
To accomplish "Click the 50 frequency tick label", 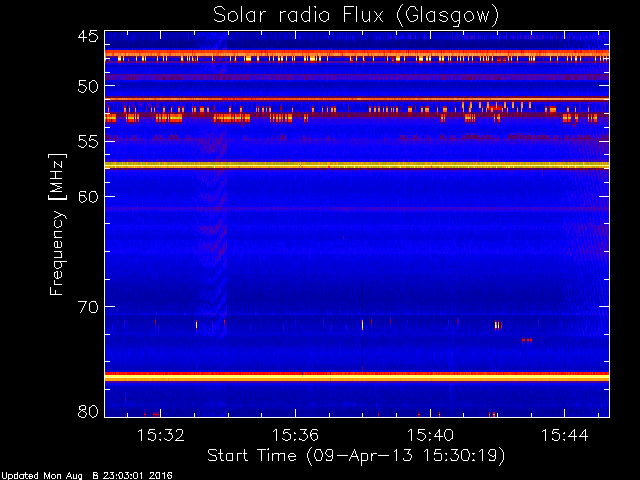I will point(88,87).
